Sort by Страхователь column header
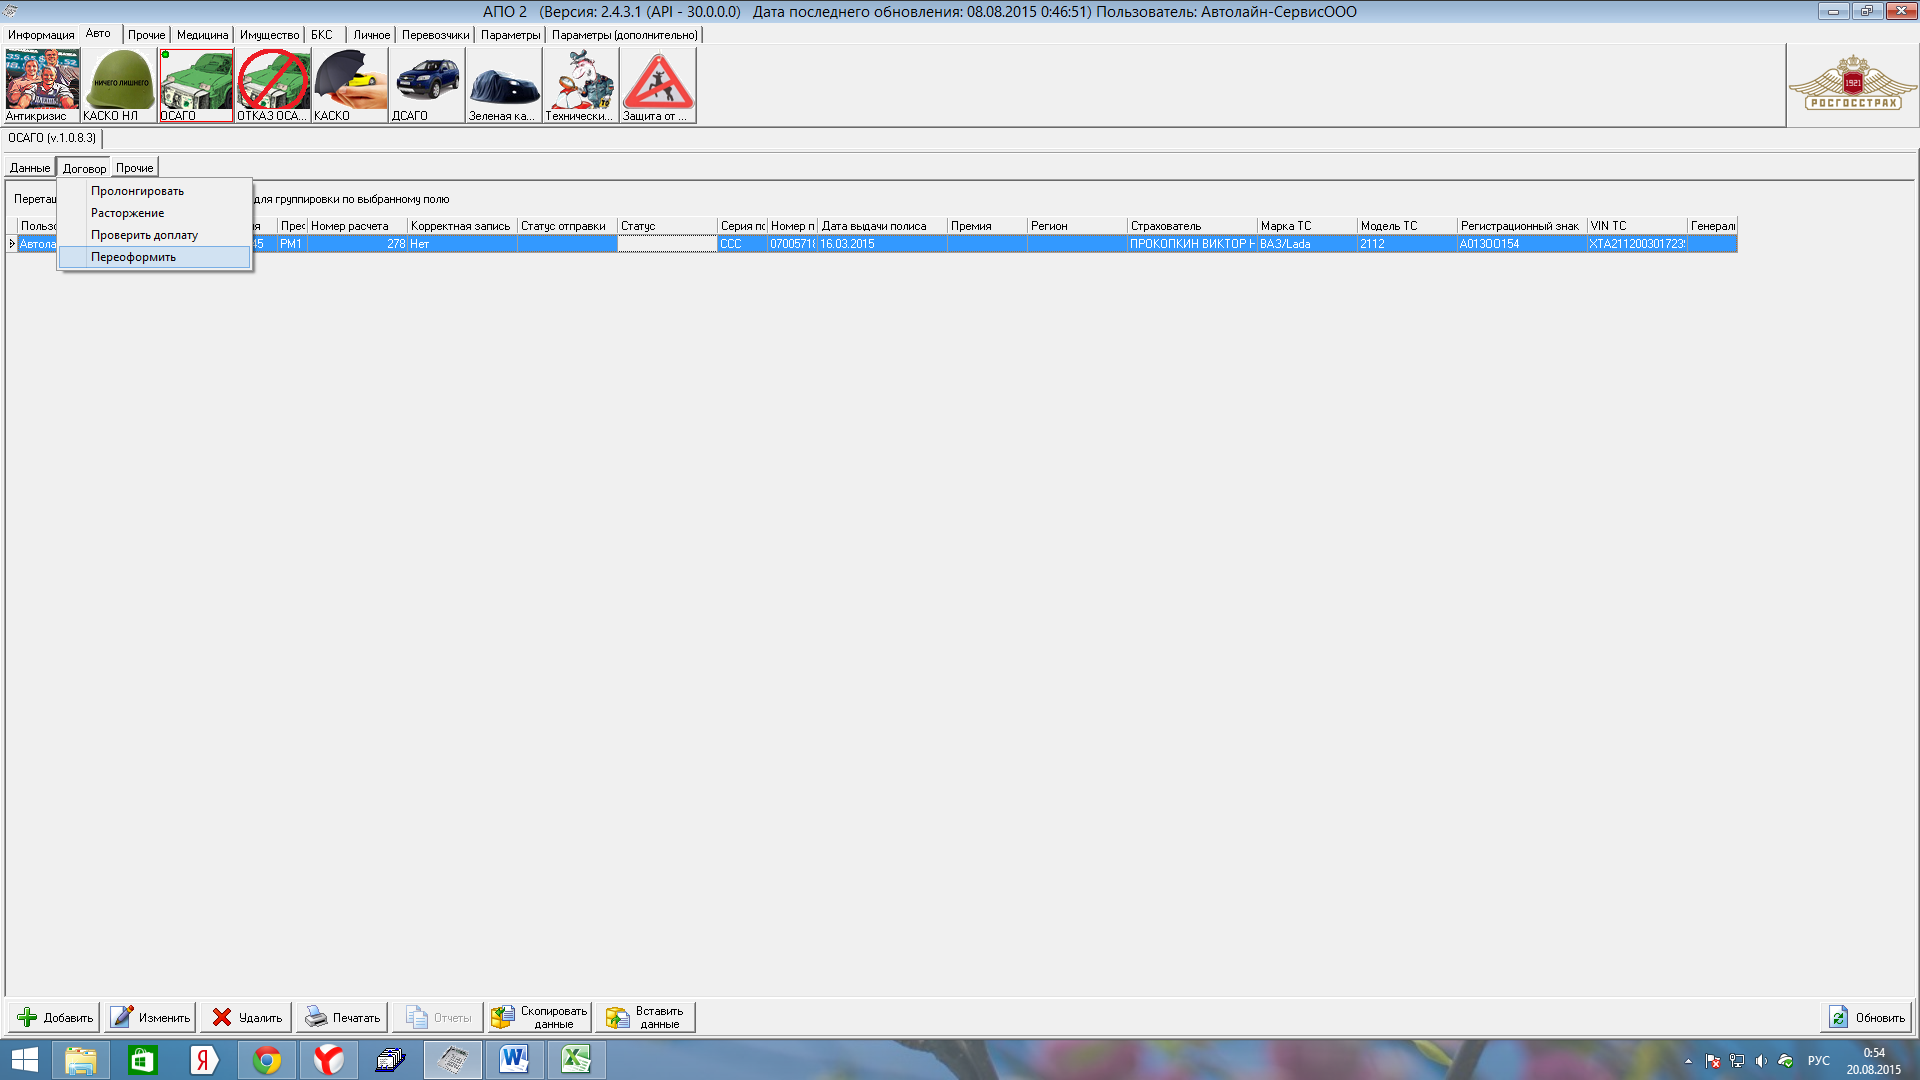1920x1080 pixels. coord(1192,226)
